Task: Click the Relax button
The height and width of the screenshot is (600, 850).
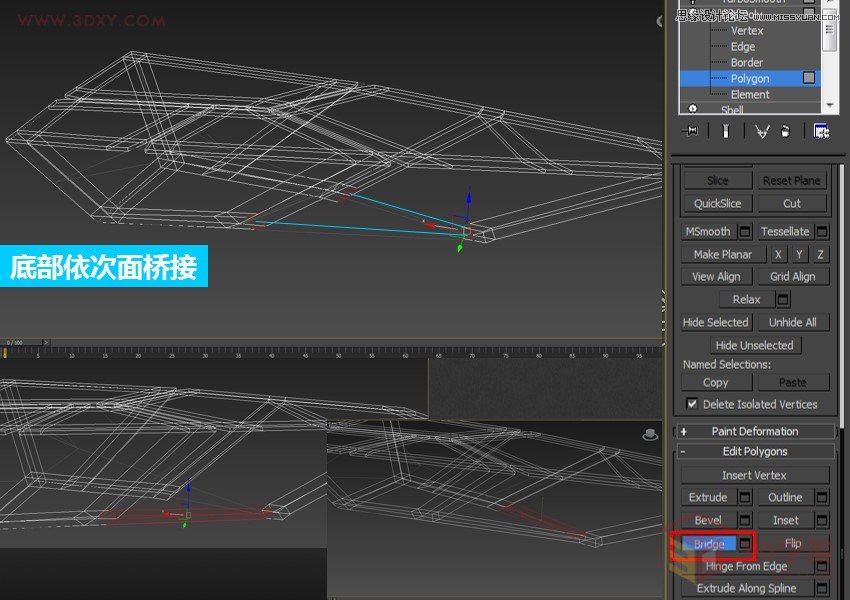Action: pos(746,299)
